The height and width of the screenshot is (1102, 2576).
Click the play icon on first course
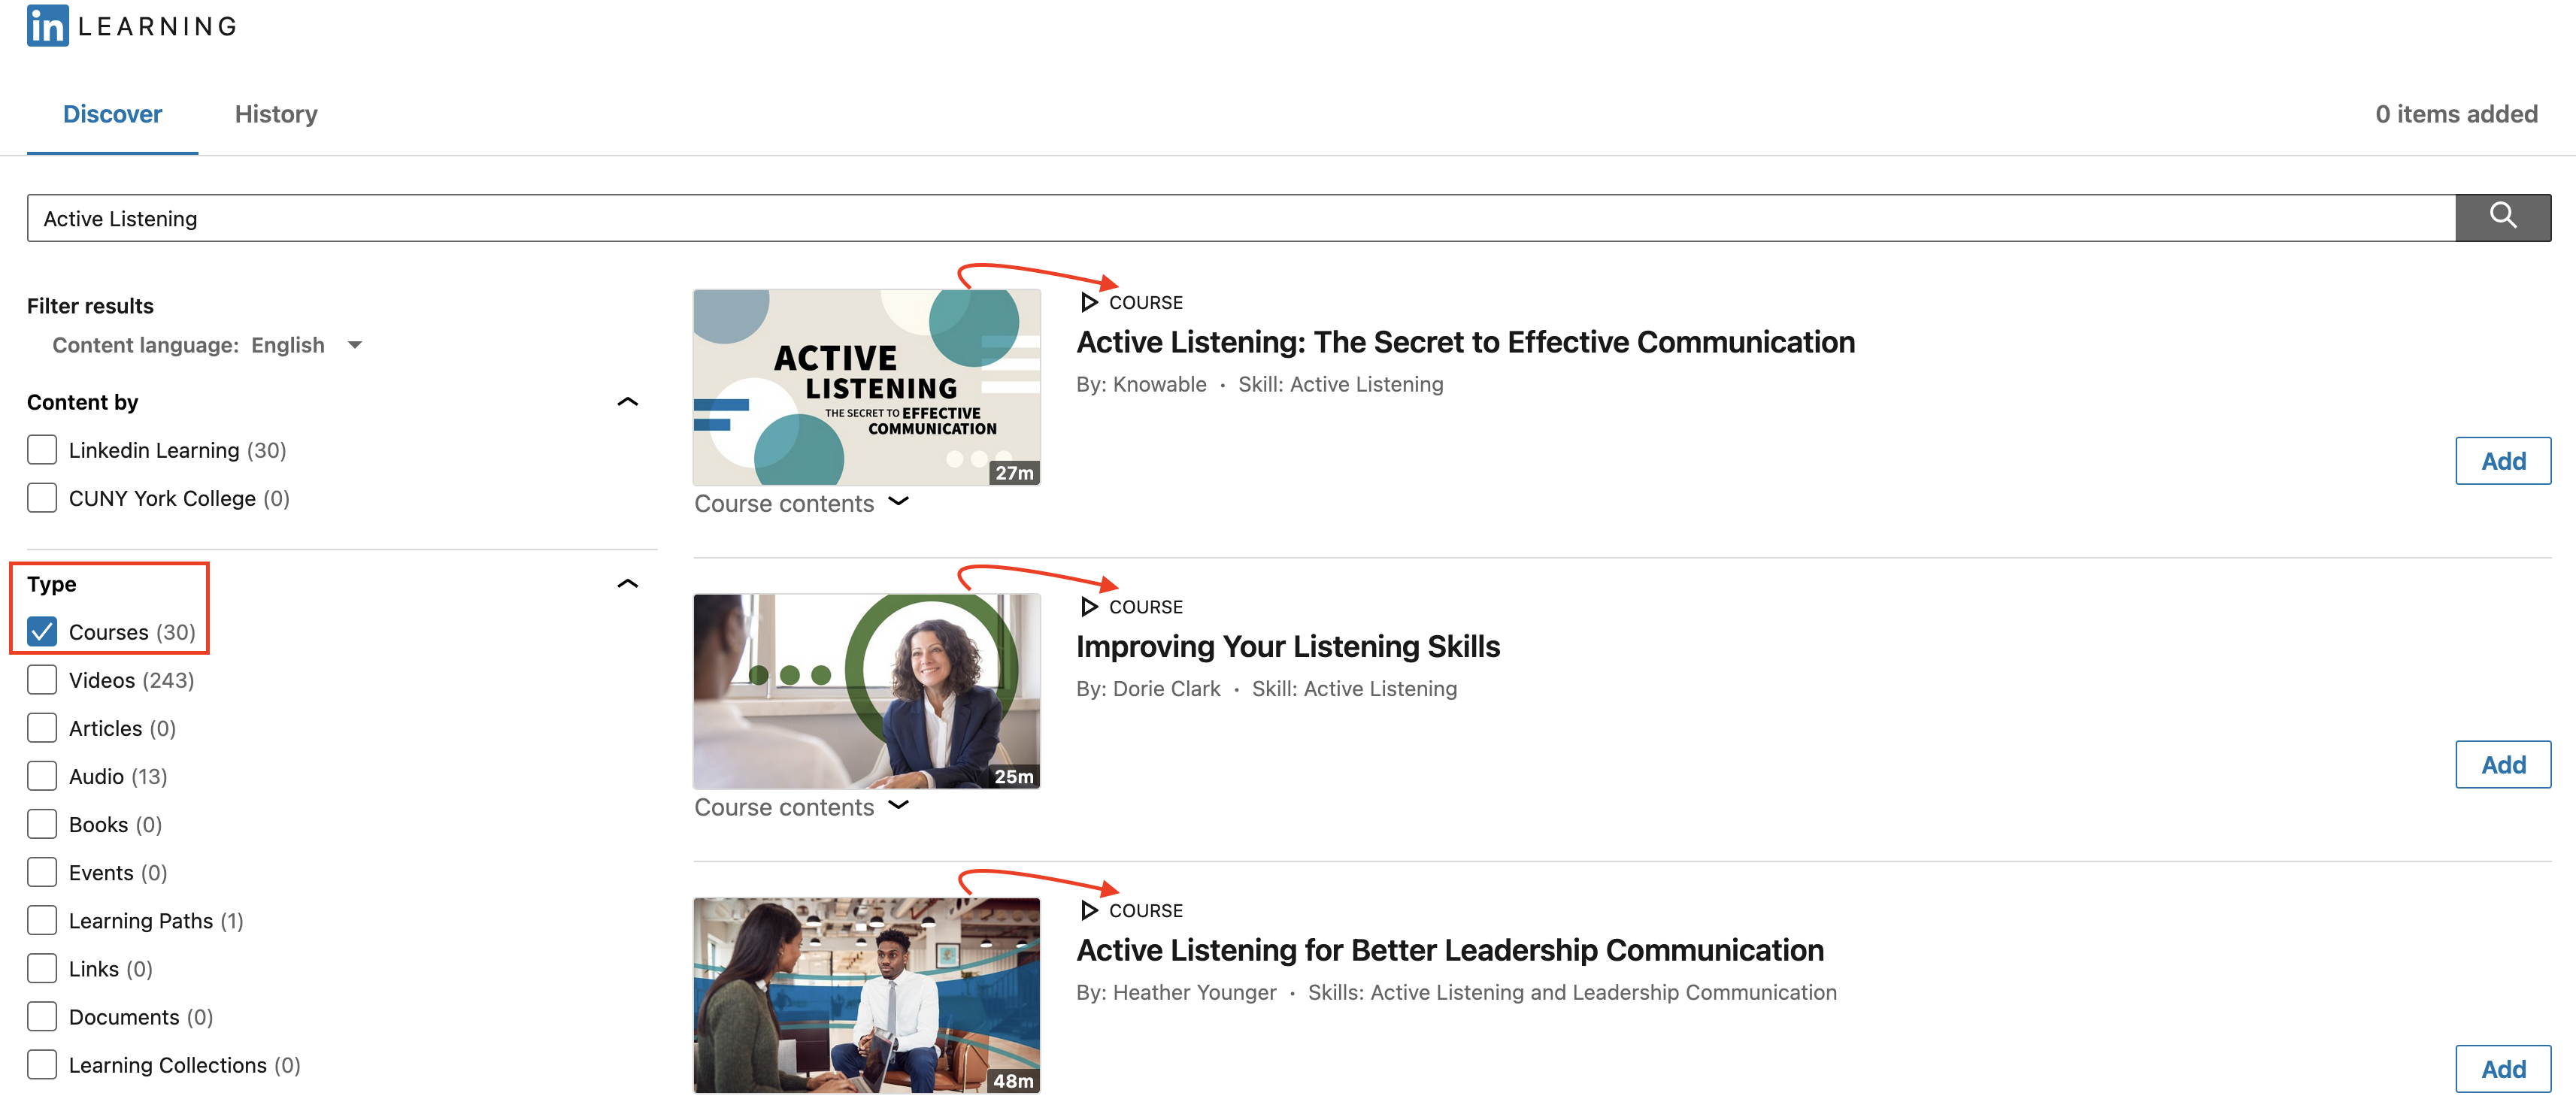1086,301
